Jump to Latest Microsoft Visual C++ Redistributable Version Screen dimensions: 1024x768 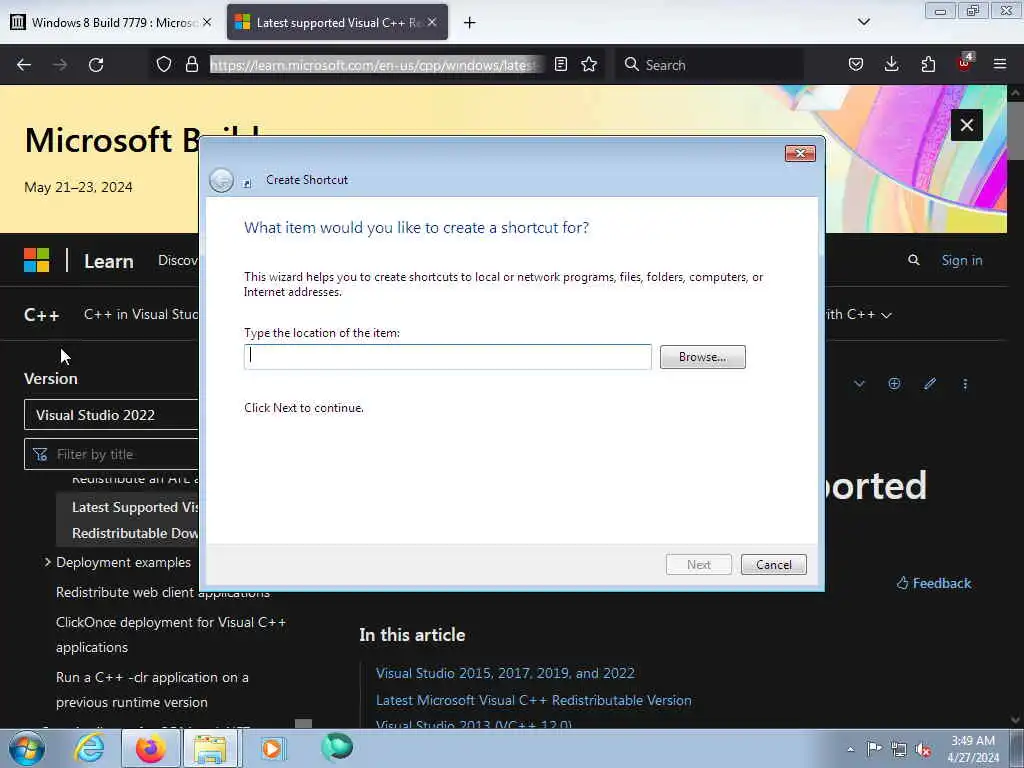[x=534, y=700]
